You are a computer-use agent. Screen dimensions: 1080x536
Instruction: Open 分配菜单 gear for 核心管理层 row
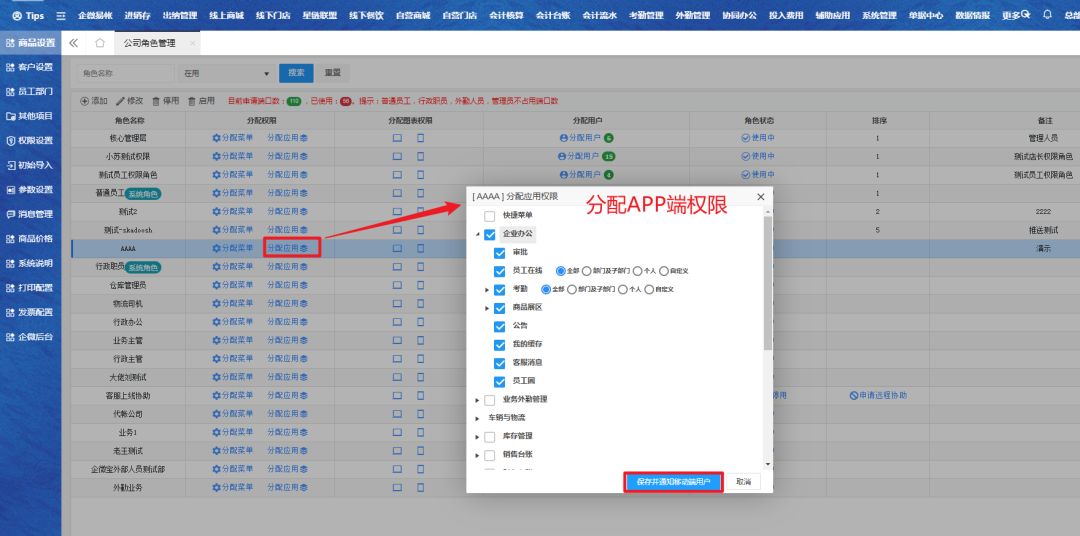217,138
